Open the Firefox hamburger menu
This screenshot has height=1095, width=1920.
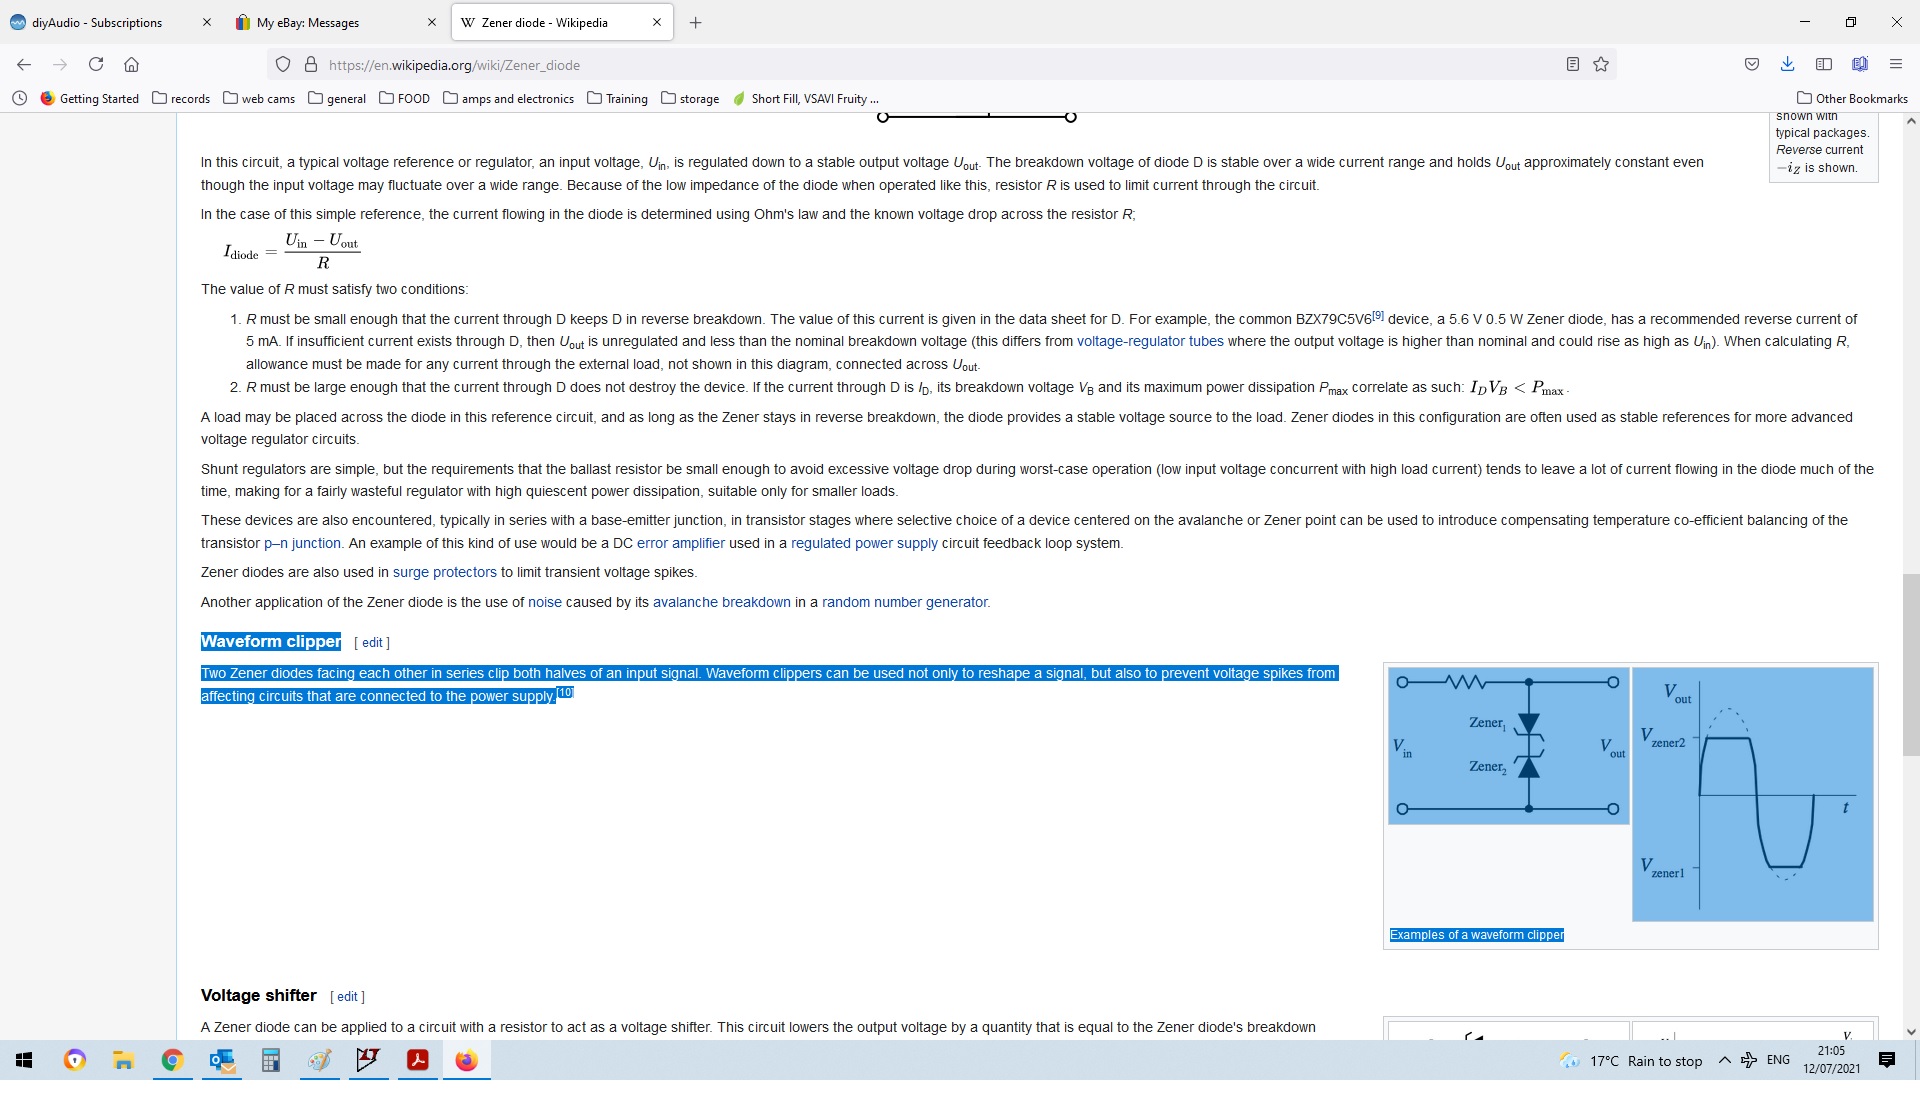1896,65
